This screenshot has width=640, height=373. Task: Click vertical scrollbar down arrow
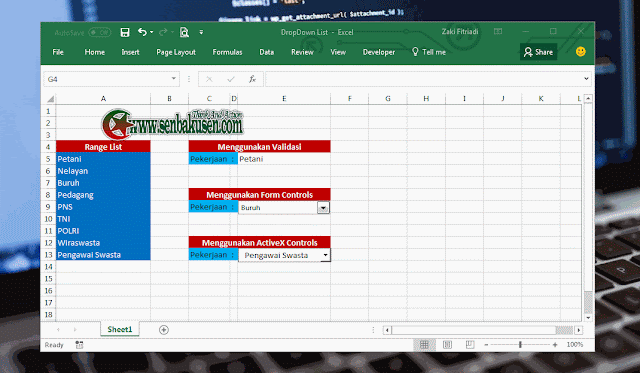point(588,317)
